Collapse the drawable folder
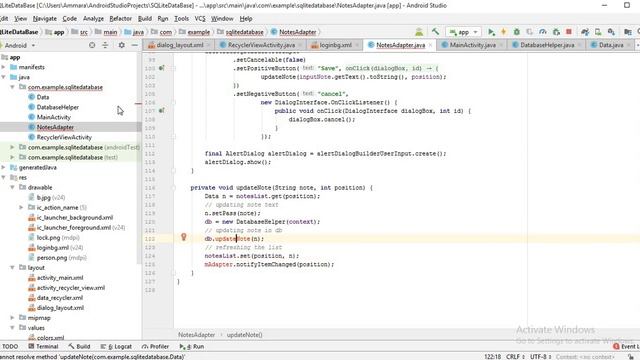This screenshot has height=360, width=640. coord(12,187)
